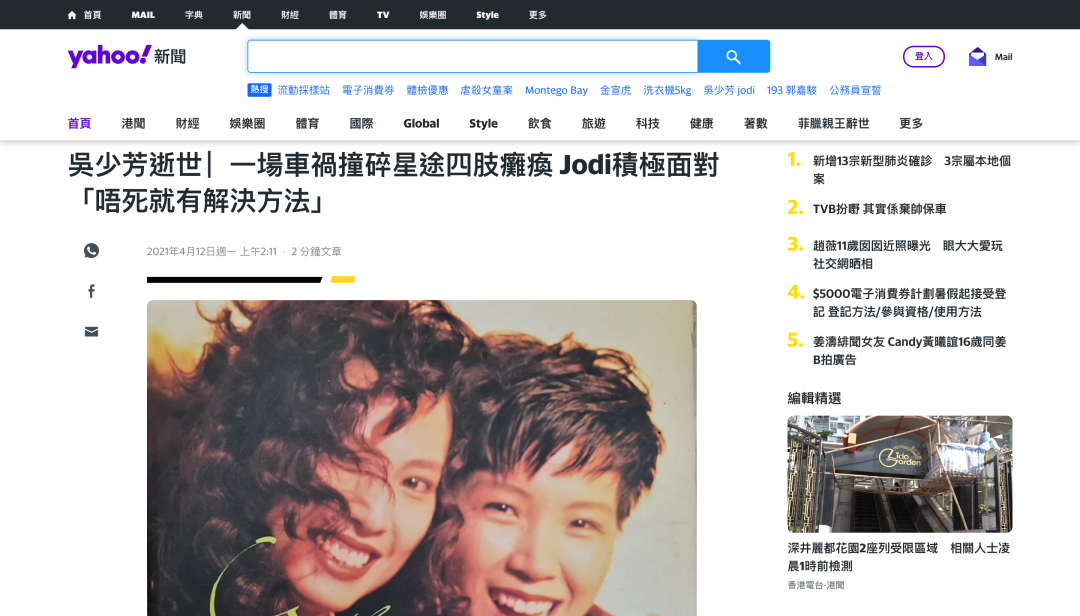Select the 娛樂圈 category tab
Image resolution: width=1080 pixels, height=616 pixels.
tap(247, 123)
